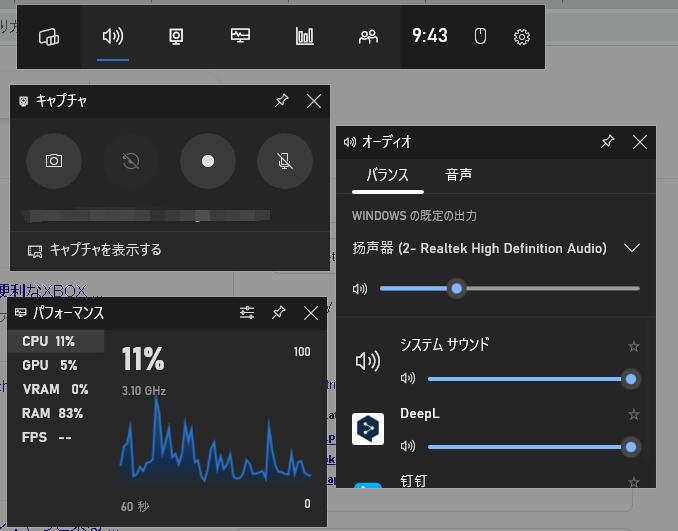Click the パフォーマンス widget title
Viewport: 678px width, 531px height.
tap(69, 313)
